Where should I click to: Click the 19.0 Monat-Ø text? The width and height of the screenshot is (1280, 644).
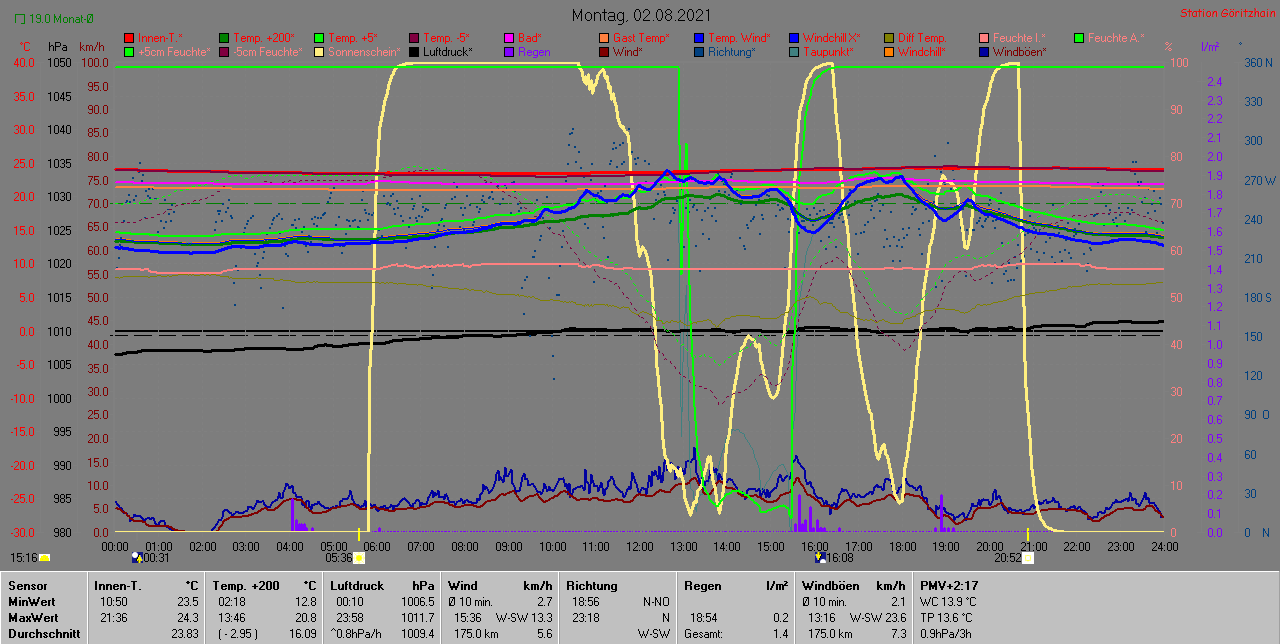coord(61,19)
